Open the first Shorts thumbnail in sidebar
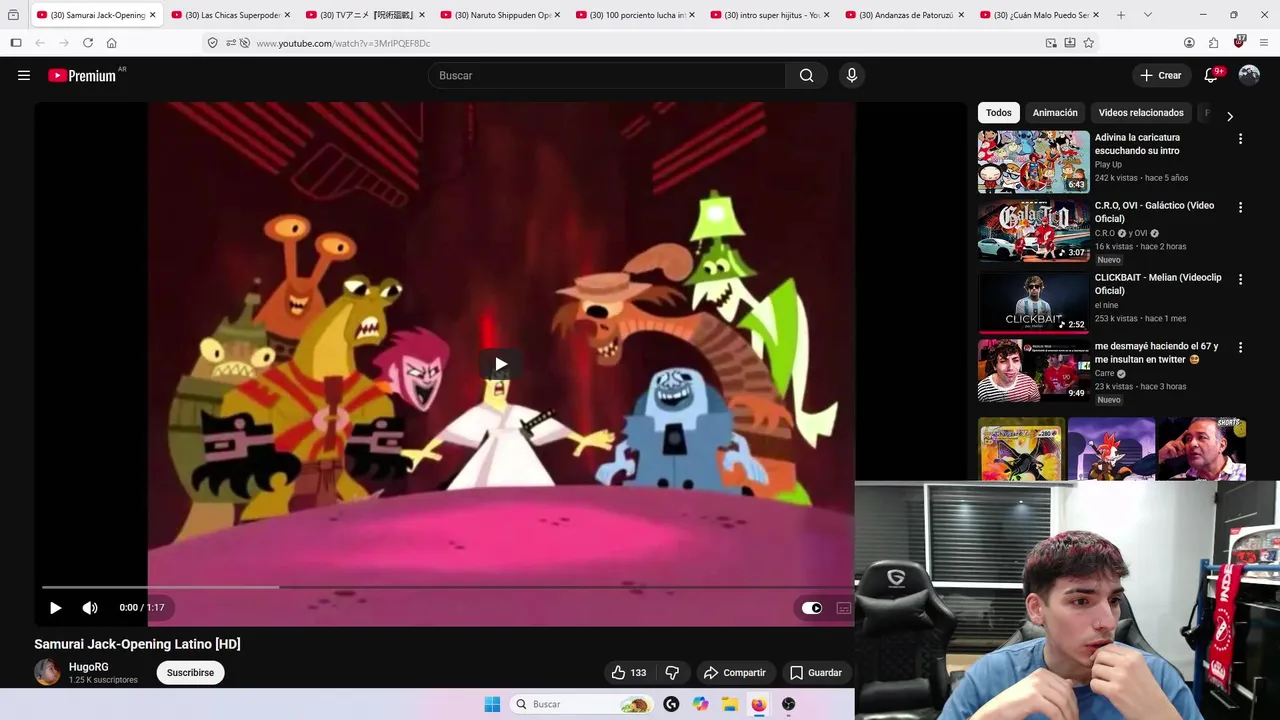The height and width of the screenshot is (720, 1280). pyautogui.click(x=1021, y=450)
